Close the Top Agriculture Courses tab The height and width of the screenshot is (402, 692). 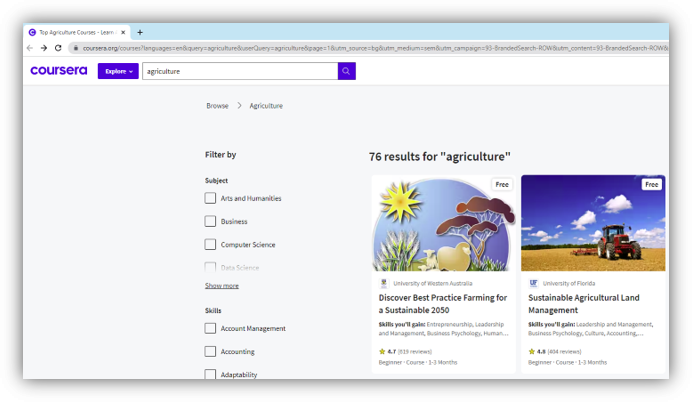[125, 32]
